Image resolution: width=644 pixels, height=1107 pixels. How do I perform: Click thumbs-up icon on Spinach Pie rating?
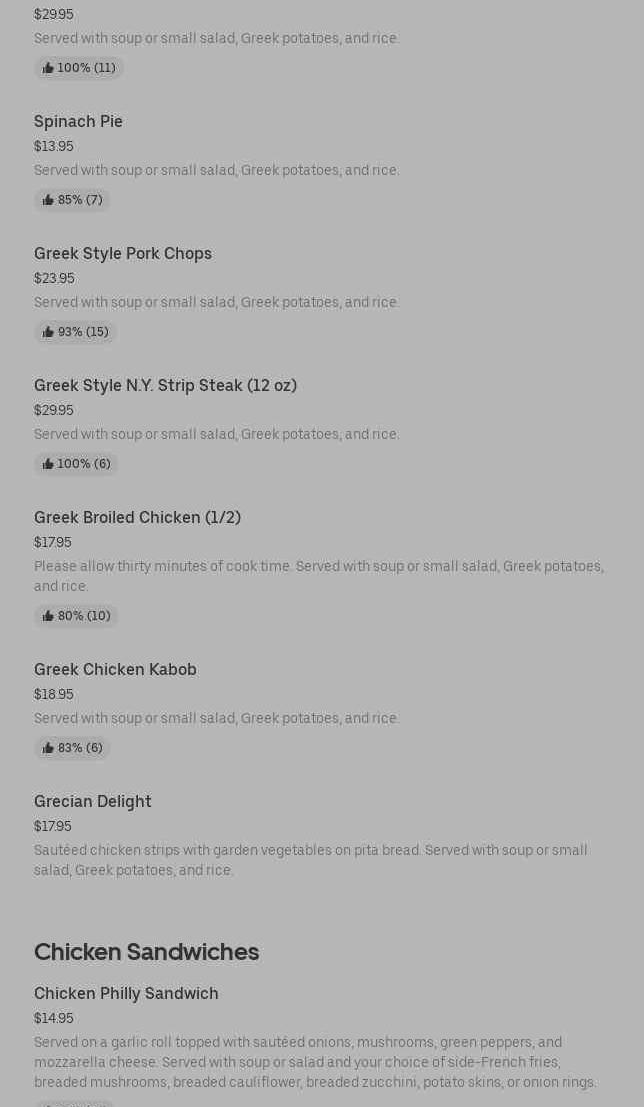pyautogui.click(x=48, y=200)
